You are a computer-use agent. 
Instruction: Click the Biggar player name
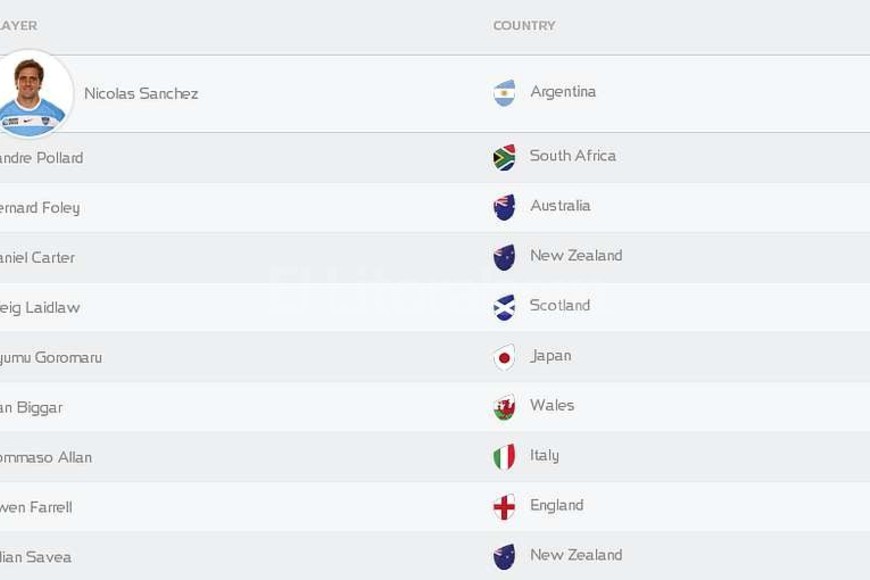coord(32,407)
